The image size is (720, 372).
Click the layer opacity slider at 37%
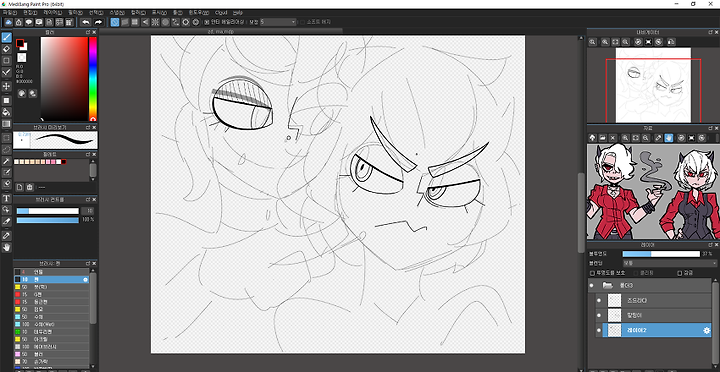click(x=661, y=254)
